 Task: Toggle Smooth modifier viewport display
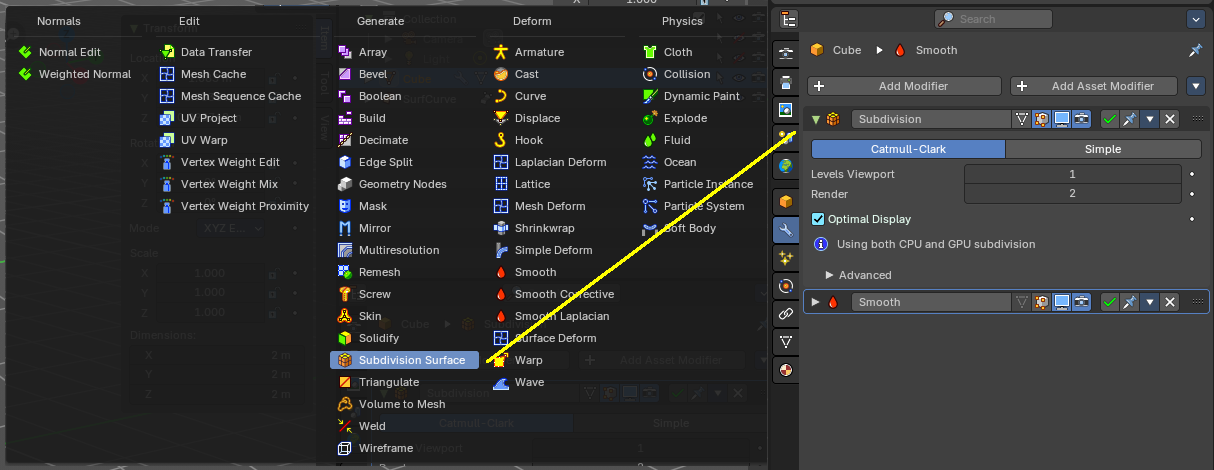click(x=1062, y=302)
